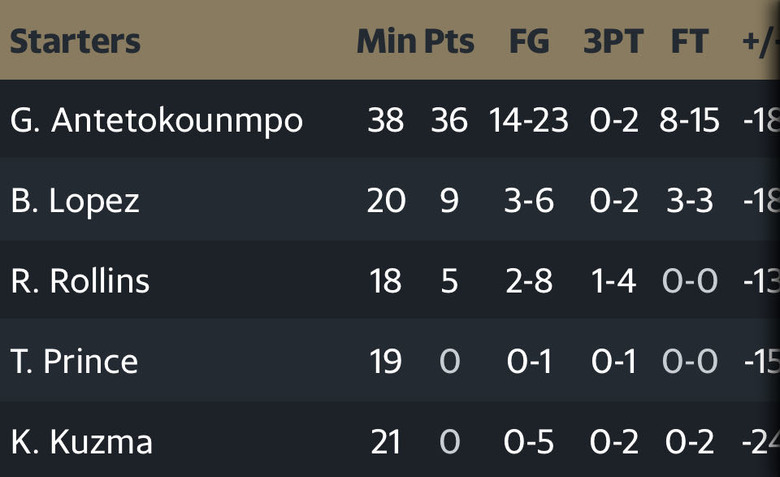The image size is (780, 477).
Task: Sort by the Pts column header
Action: [449, 41]
